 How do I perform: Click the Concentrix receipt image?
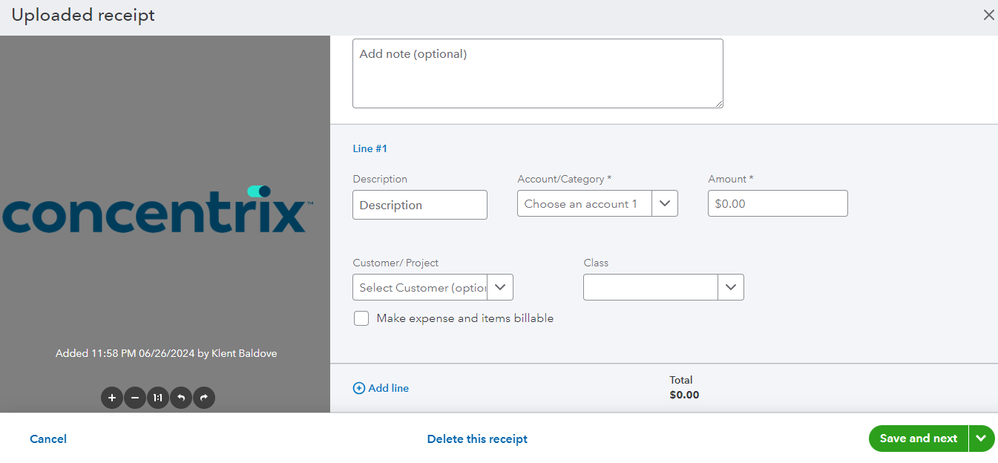click(157, 212)
